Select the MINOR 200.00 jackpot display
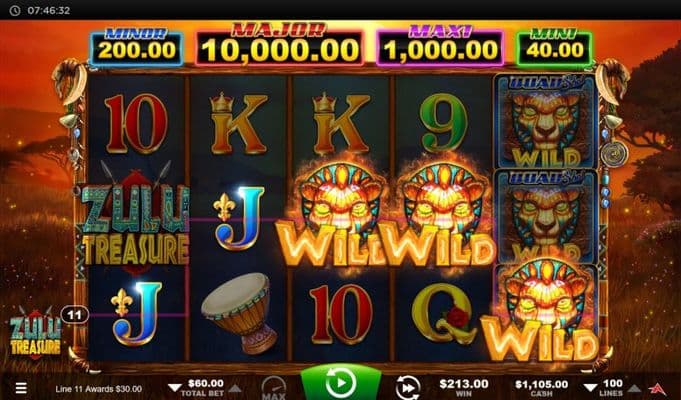The height and width of the screenshot is (400, 681). click(136, 47)
